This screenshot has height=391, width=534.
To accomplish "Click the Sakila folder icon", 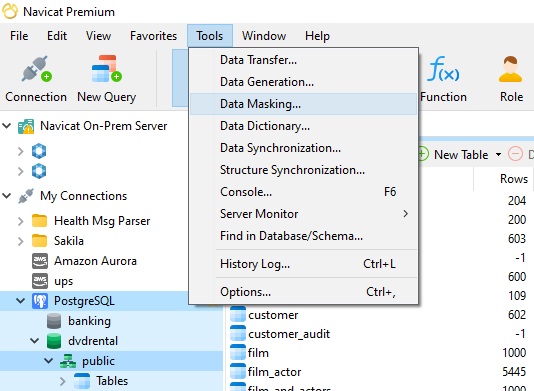I will (x=40, y=241).
